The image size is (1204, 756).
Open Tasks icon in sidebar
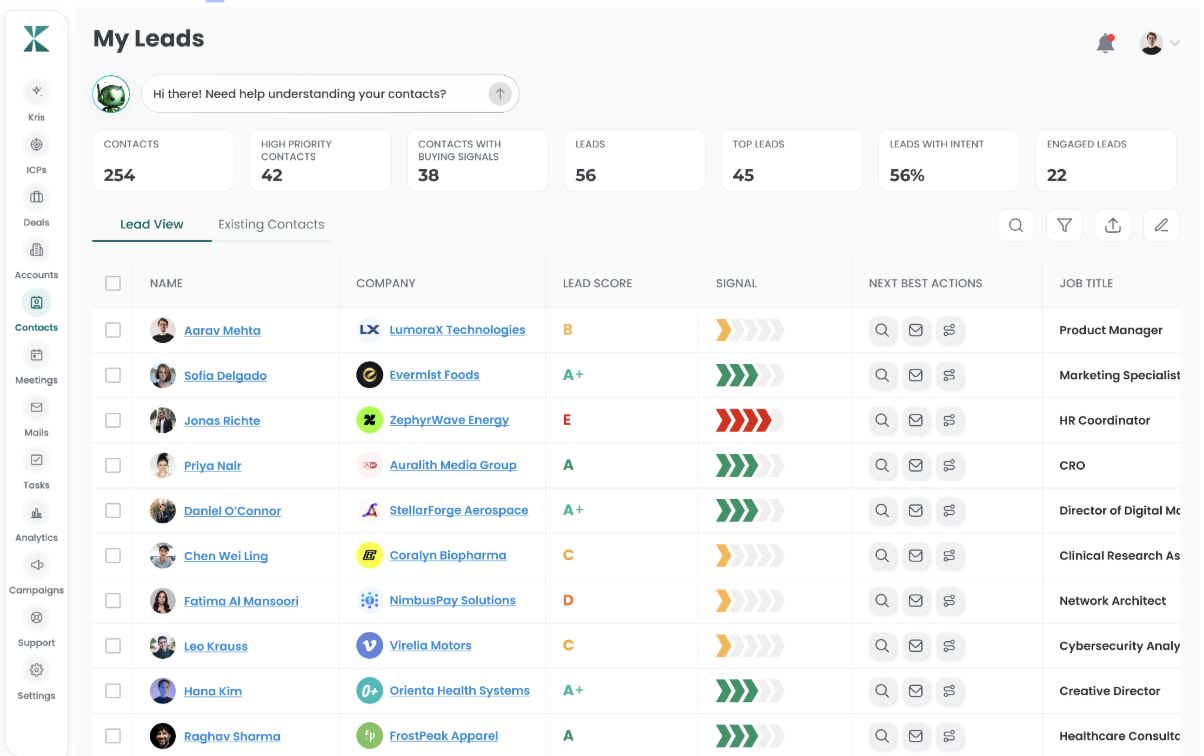point(37,460)
